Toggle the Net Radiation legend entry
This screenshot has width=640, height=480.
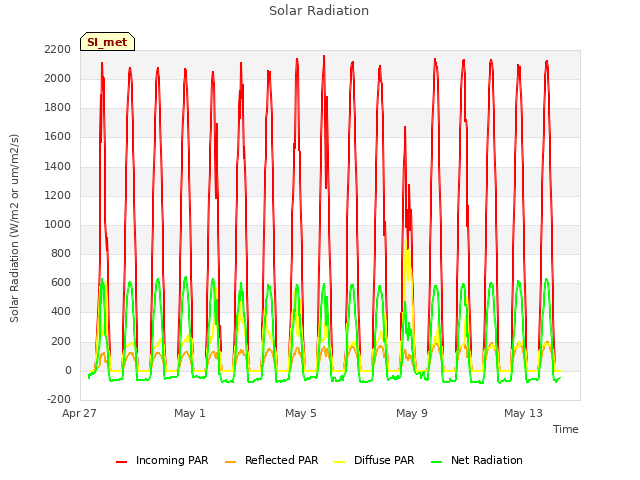coord(477,460)
